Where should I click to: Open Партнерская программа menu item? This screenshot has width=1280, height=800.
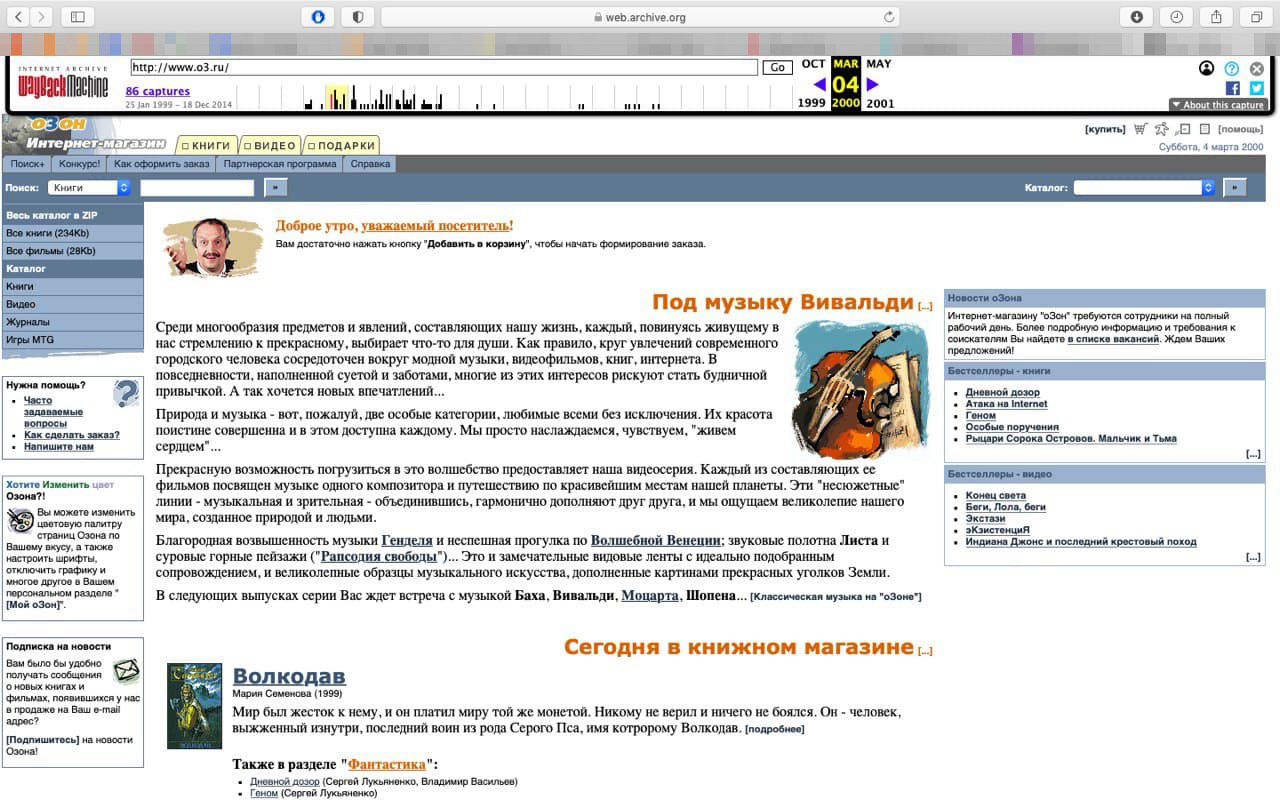(280, 164)
